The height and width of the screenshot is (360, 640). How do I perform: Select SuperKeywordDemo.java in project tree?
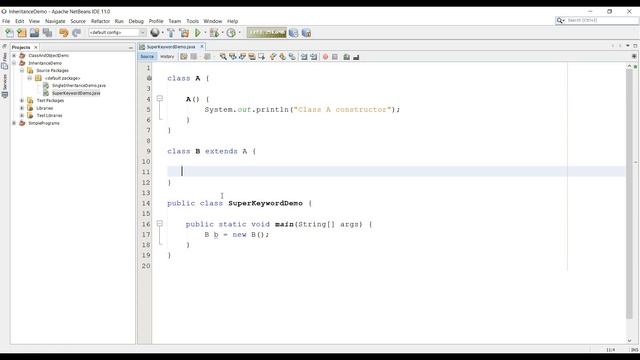coord(76,93)
